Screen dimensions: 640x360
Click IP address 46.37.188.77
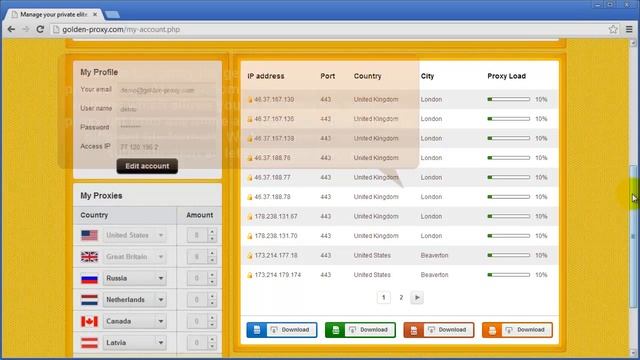[272, 178]
